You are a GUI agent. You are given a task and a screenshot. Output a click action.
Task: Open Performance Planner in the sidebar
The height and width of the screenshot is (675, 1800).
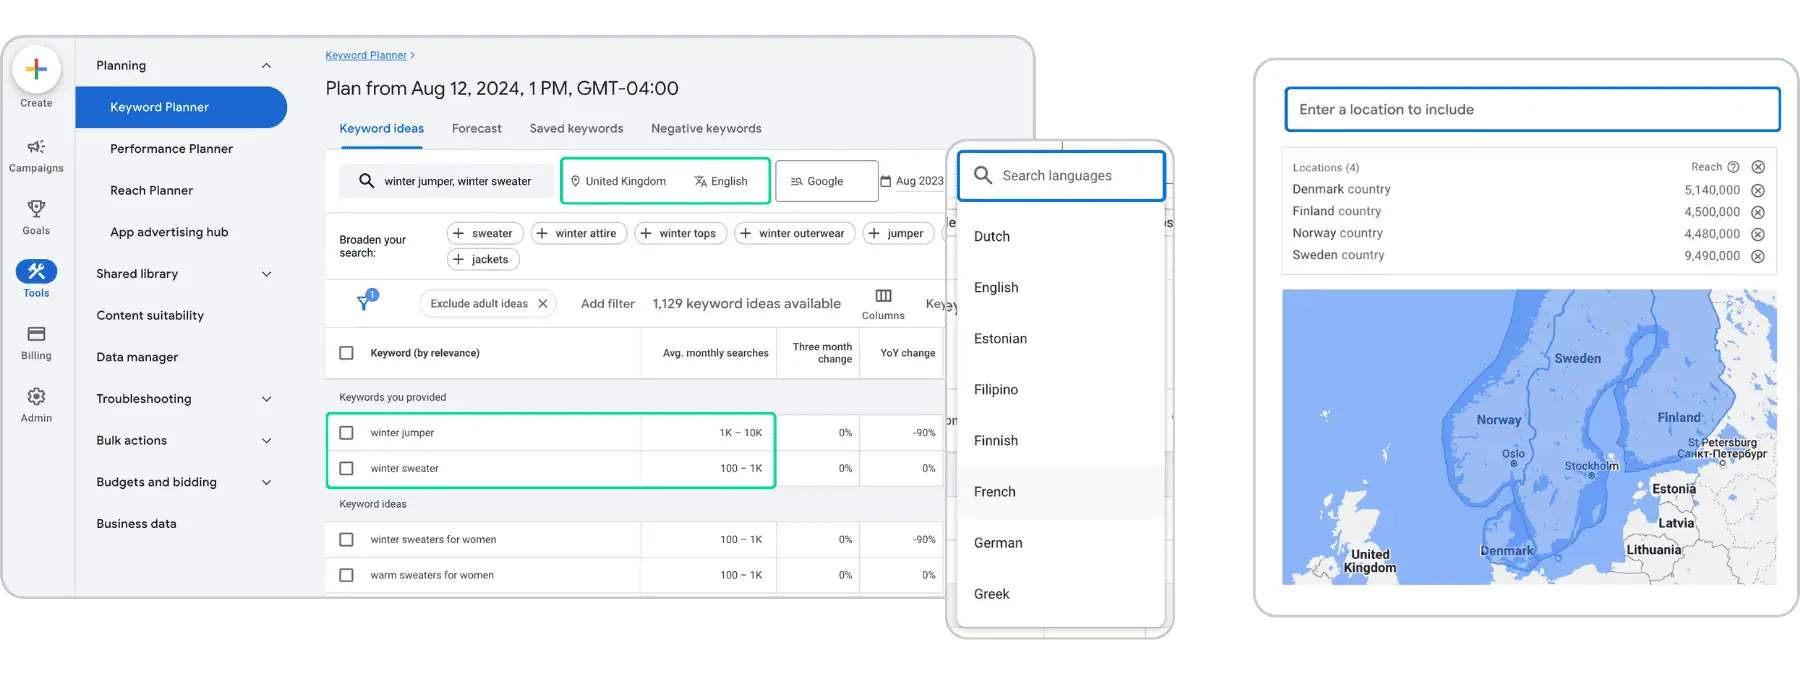pos(171,149)
